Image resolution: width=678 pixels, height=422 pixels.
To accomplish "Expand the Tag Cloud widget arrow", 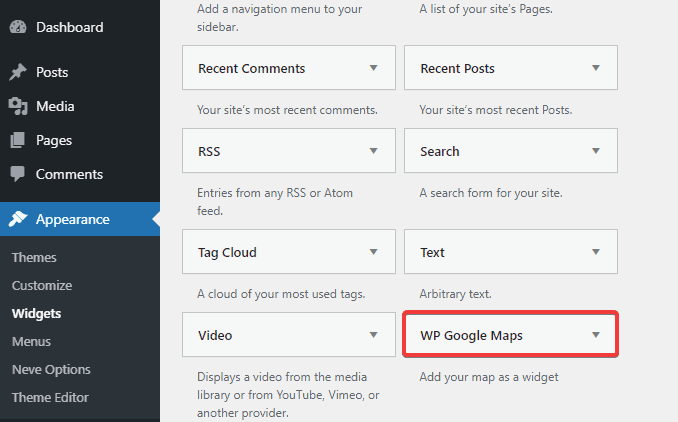I will click(x=374, y=252).
